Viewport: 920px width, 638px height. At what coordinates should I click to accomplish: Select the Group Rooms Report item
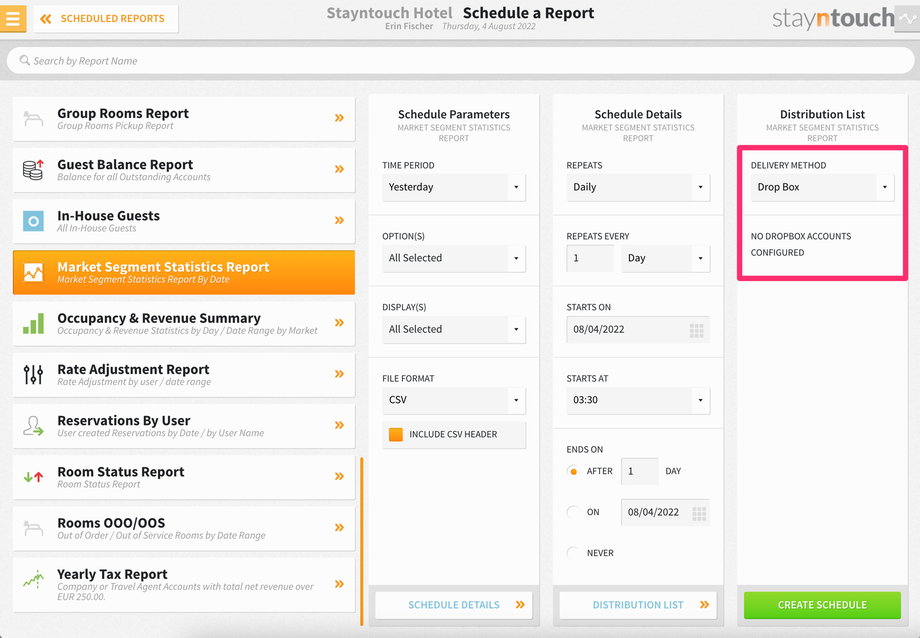(x=184, y=119)
